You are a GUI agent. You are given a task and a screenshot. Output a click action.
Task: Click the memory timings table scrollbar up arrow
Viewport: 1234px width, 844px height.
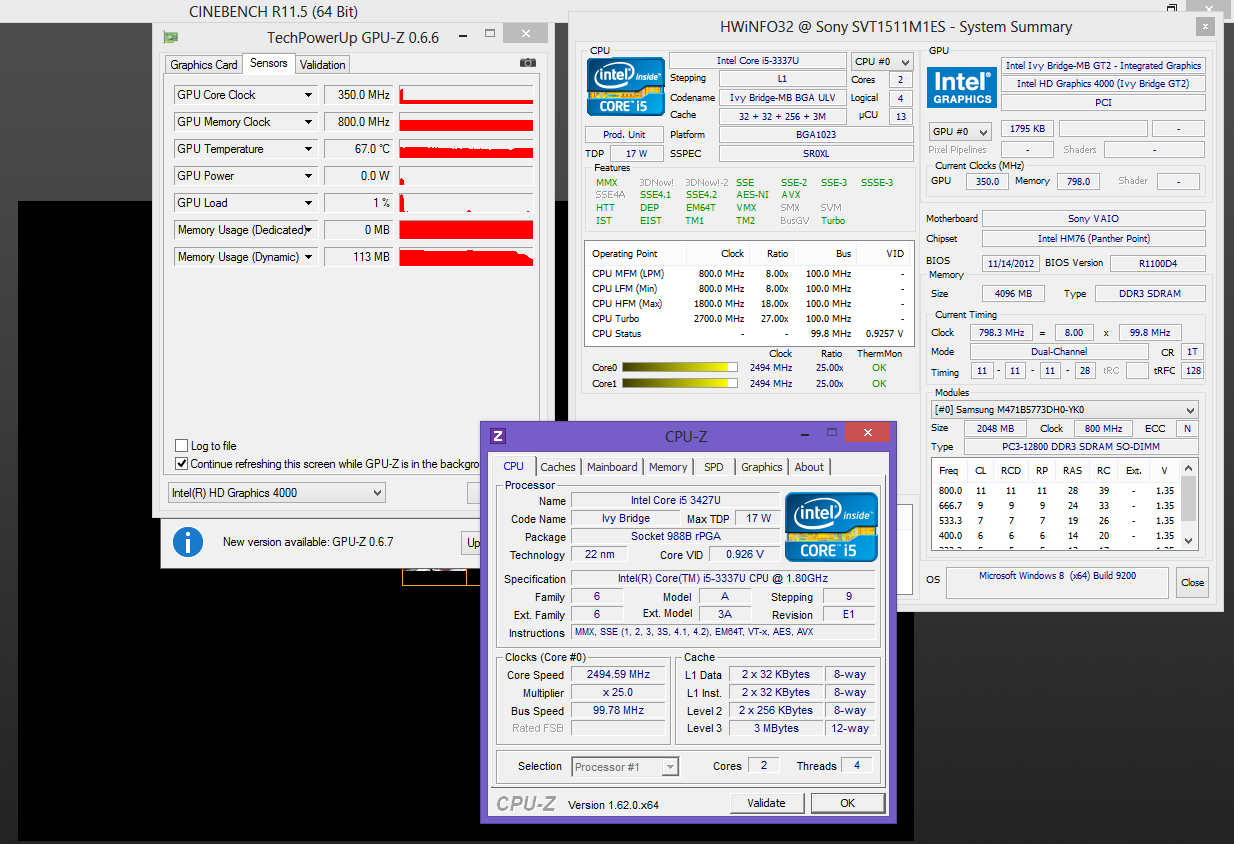click(x=1189, y=467)
